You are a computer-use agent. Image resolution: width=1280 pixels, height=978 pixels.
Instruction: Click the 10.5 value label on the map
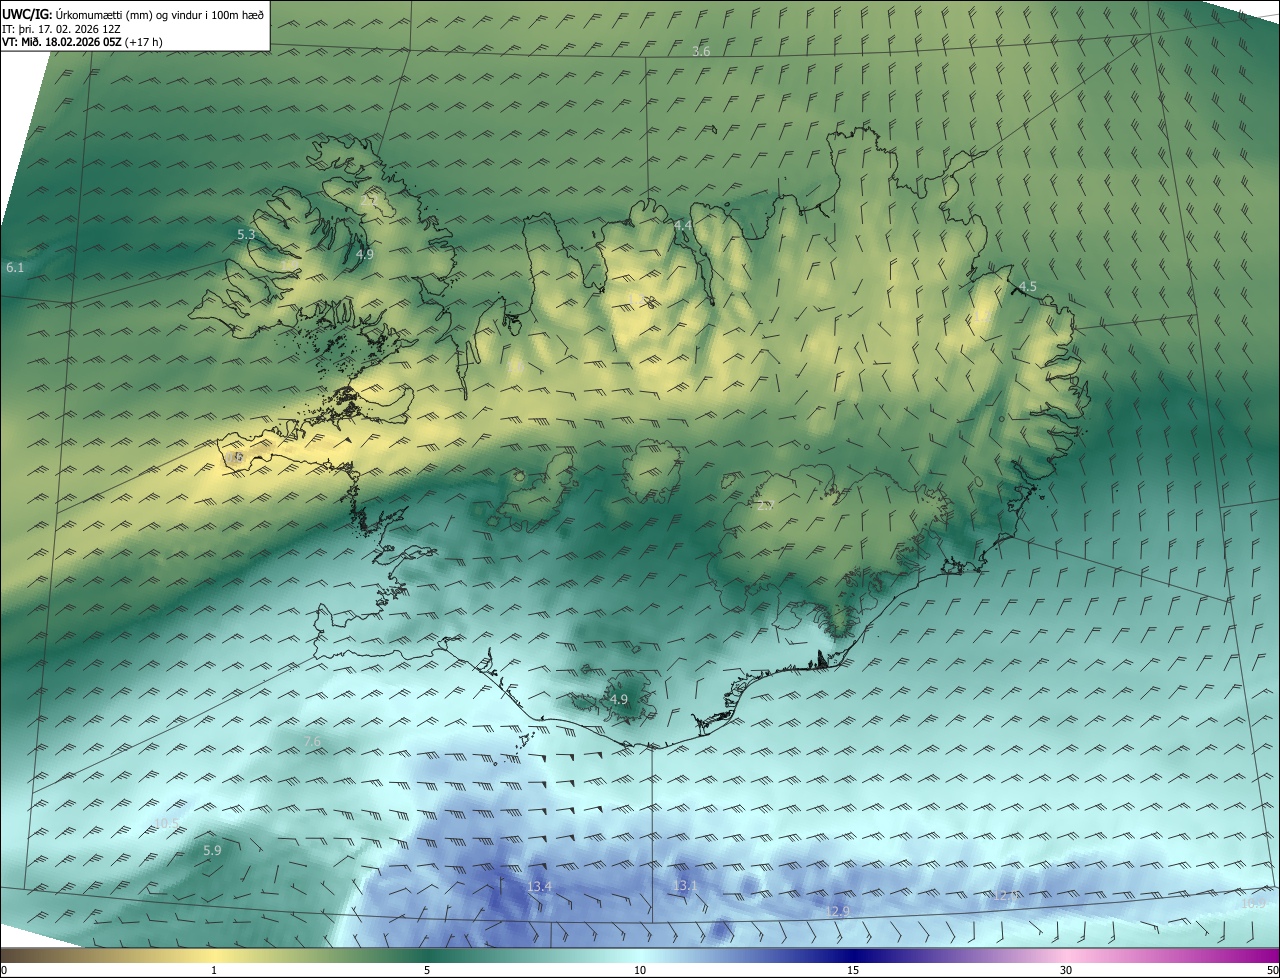coord(166,824)
